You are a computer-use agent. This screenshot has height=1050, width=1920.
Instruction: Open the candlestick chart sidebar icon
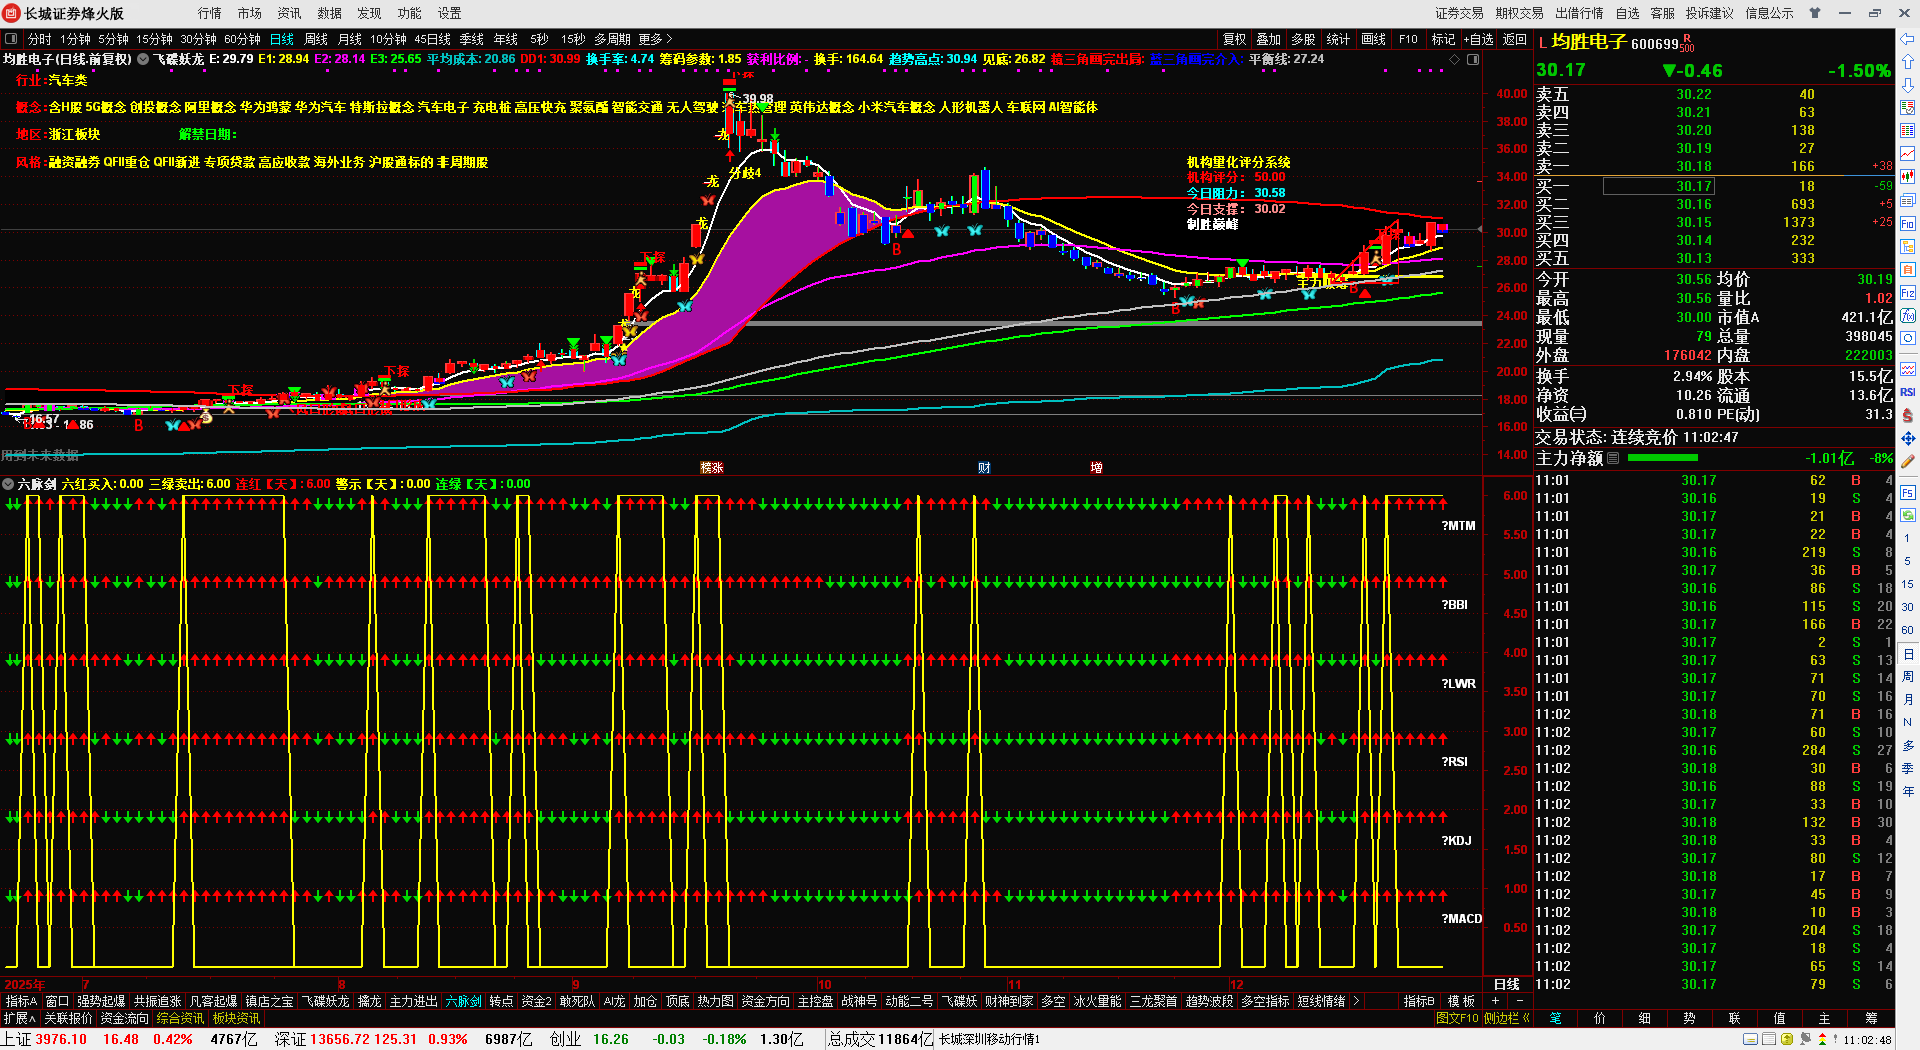click(1908, 176)
